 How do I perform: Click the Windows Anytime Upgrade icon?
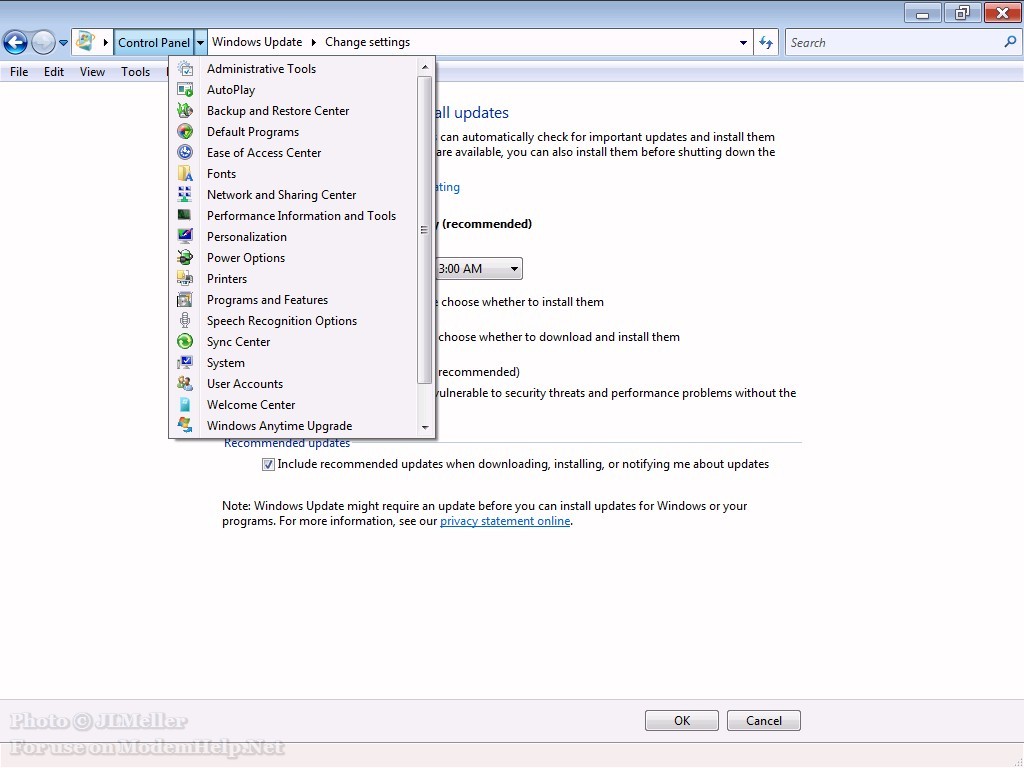(x=185, y=425)
